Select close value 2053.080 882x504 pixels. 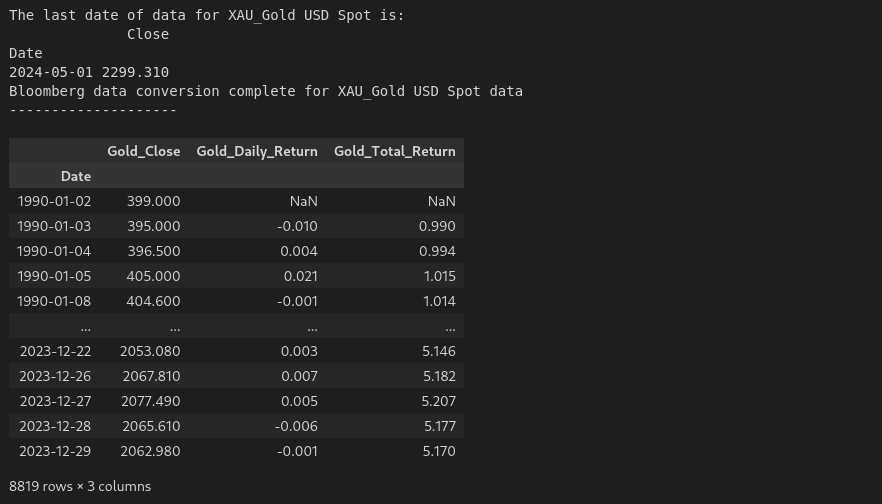point(150,351)
